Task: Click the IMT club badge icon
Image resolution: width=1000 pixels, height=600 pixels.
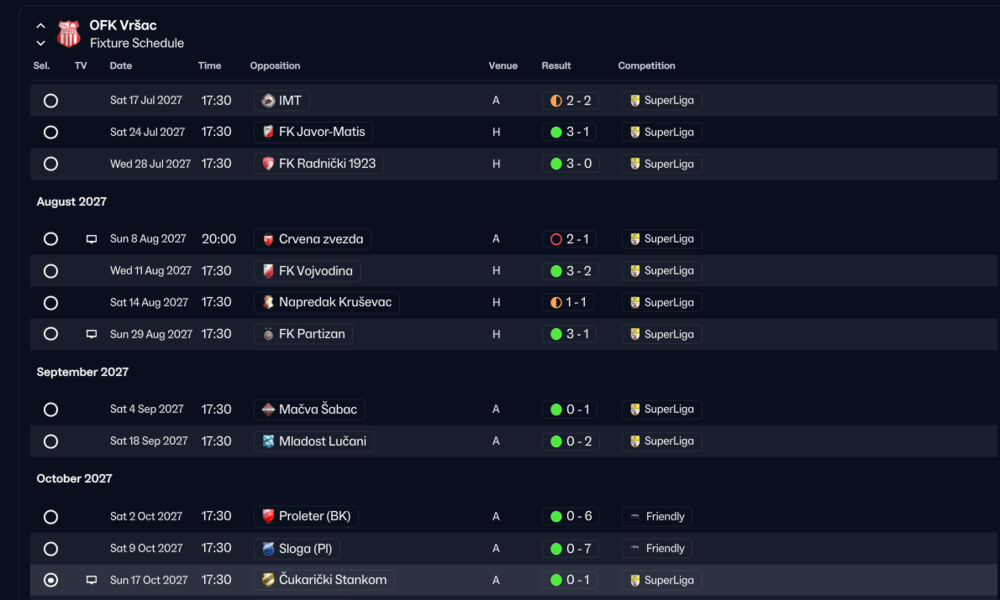Action: (x=268, y=101)
